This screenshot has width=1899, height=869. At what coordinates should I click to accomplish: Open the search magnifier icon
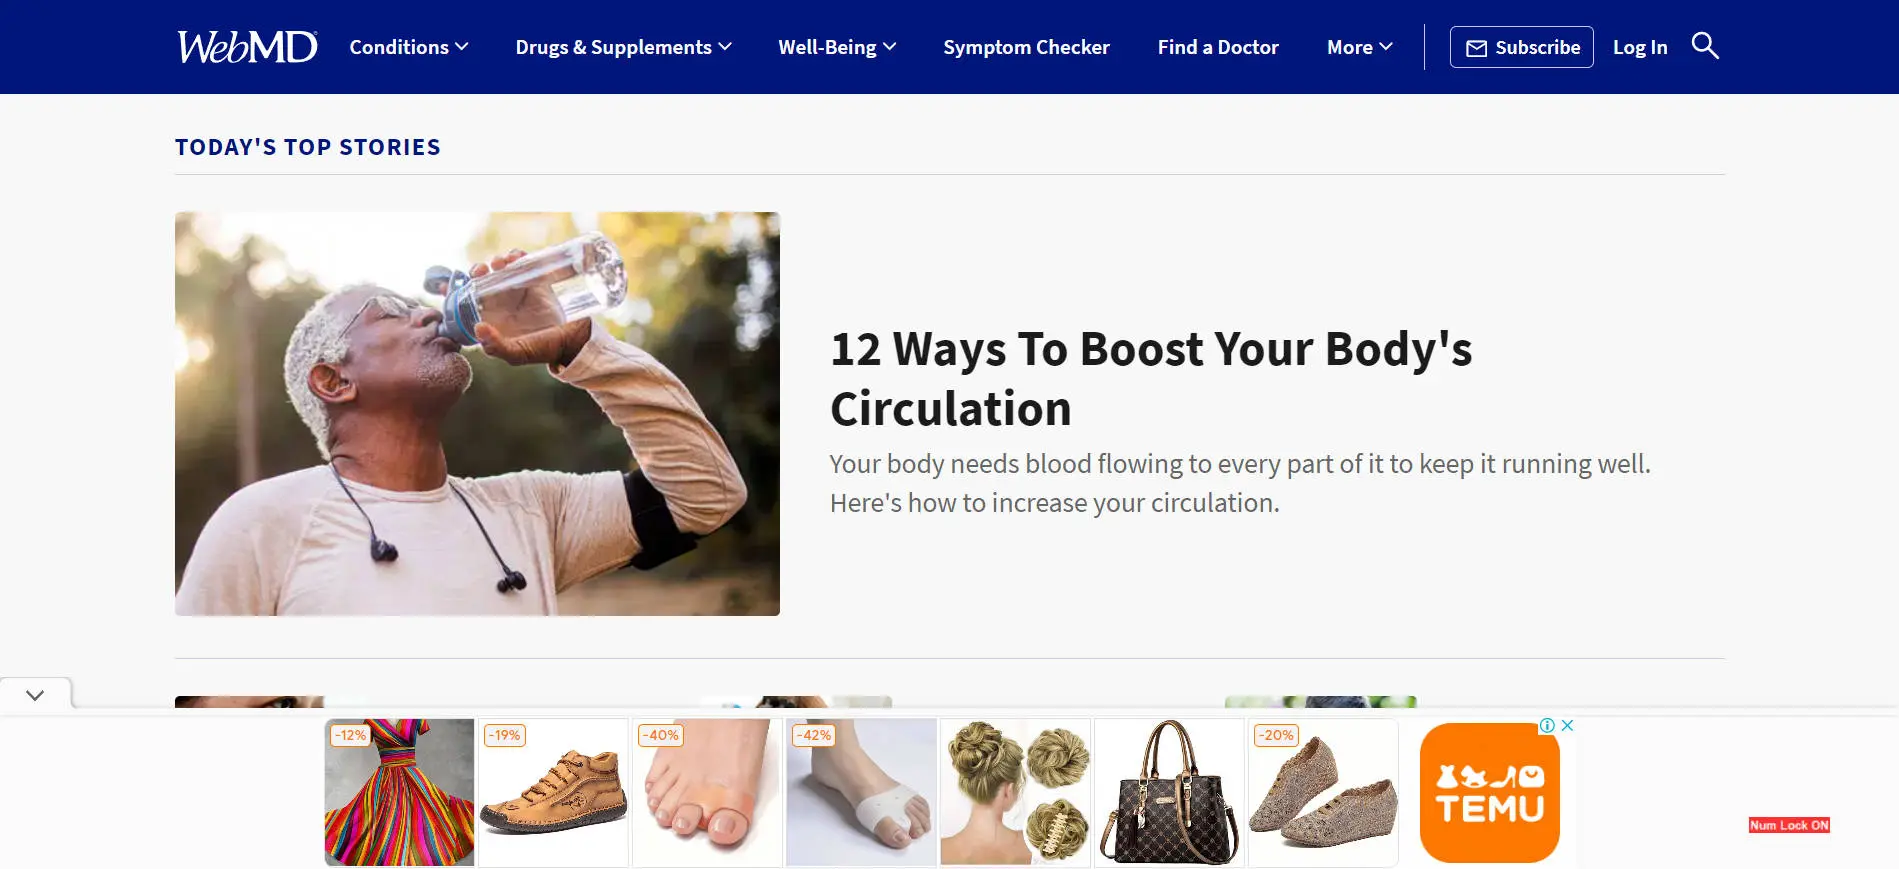coord(1705,46)
